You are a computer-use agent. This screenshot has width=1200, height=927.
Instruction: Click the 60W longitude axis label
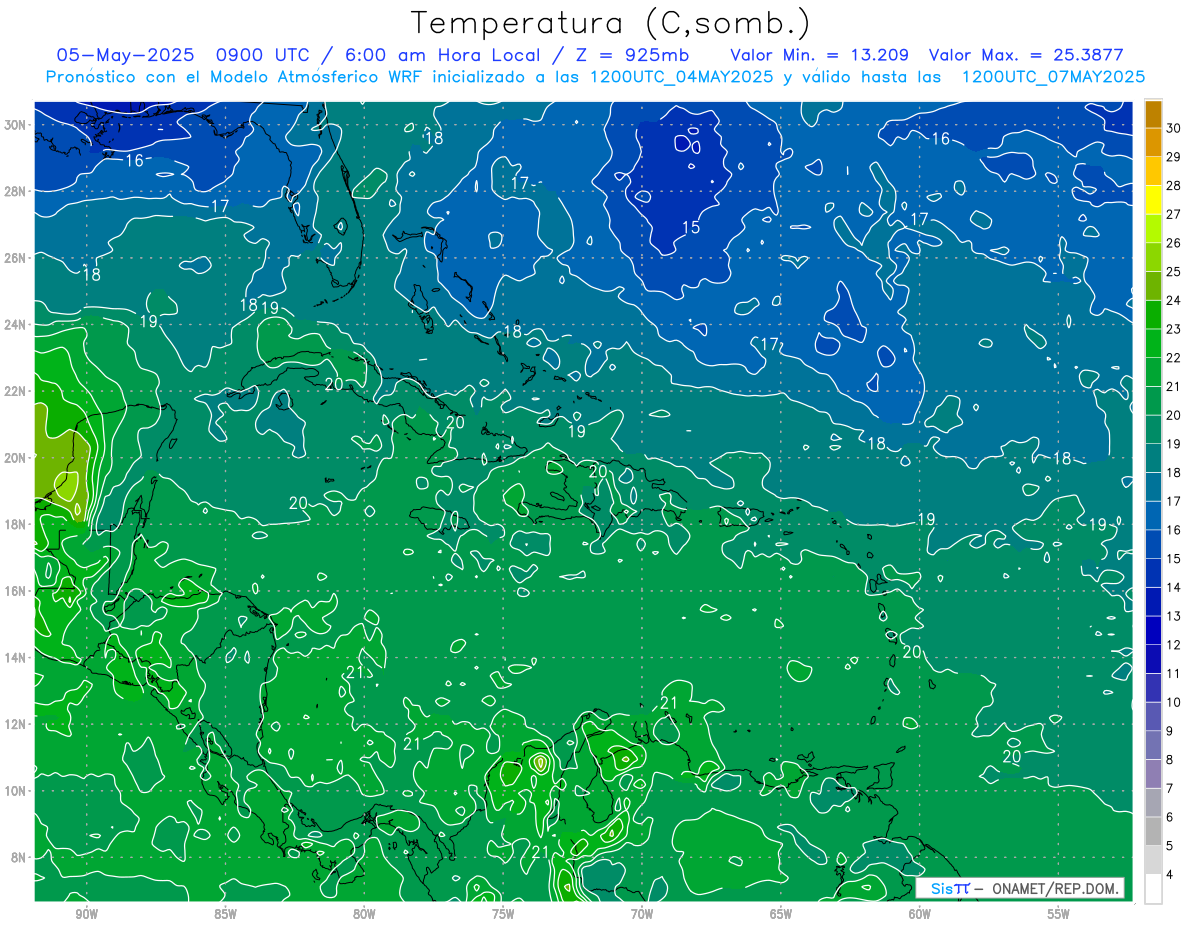[920, 914]
